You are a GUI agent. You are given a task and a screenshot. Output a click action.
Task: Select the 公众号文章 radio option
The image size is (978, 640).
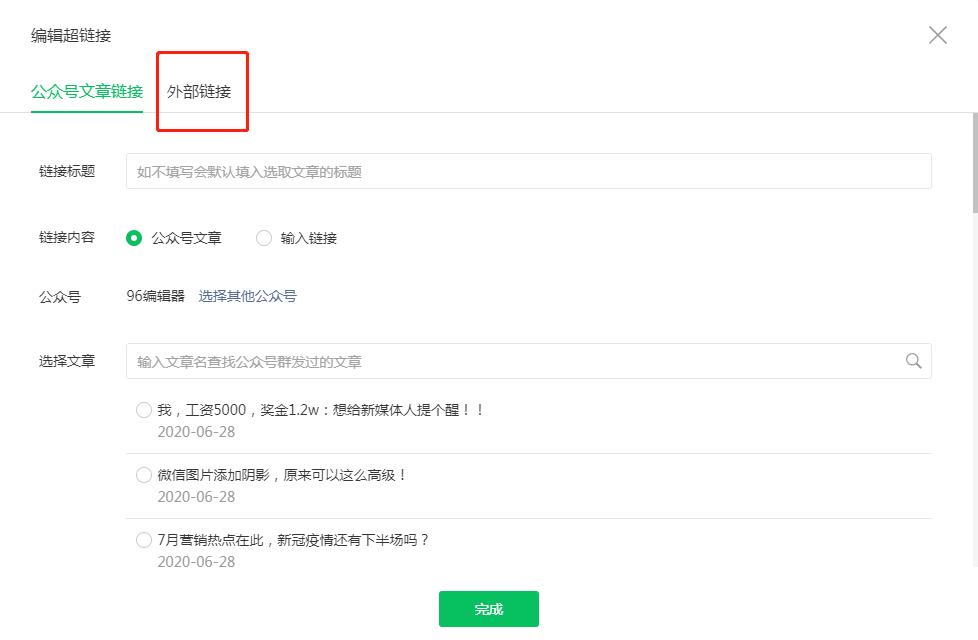(135, 238)
